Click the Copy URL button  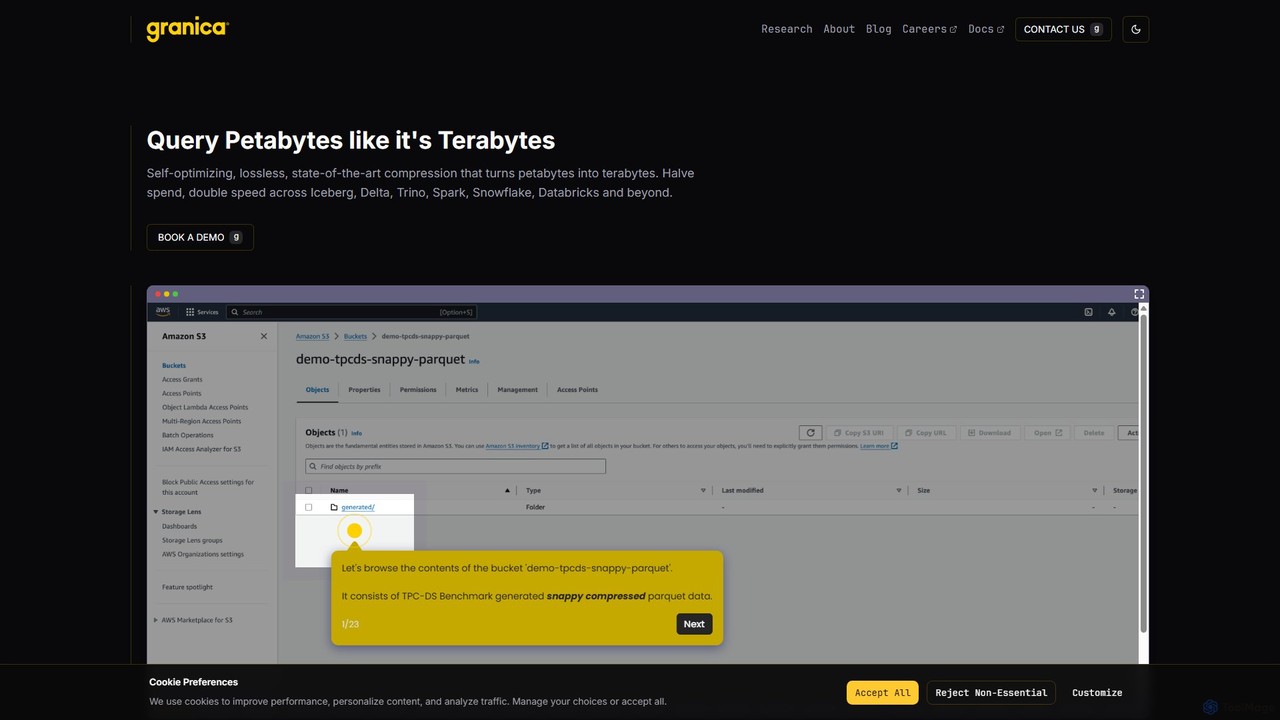pos(925,433)
